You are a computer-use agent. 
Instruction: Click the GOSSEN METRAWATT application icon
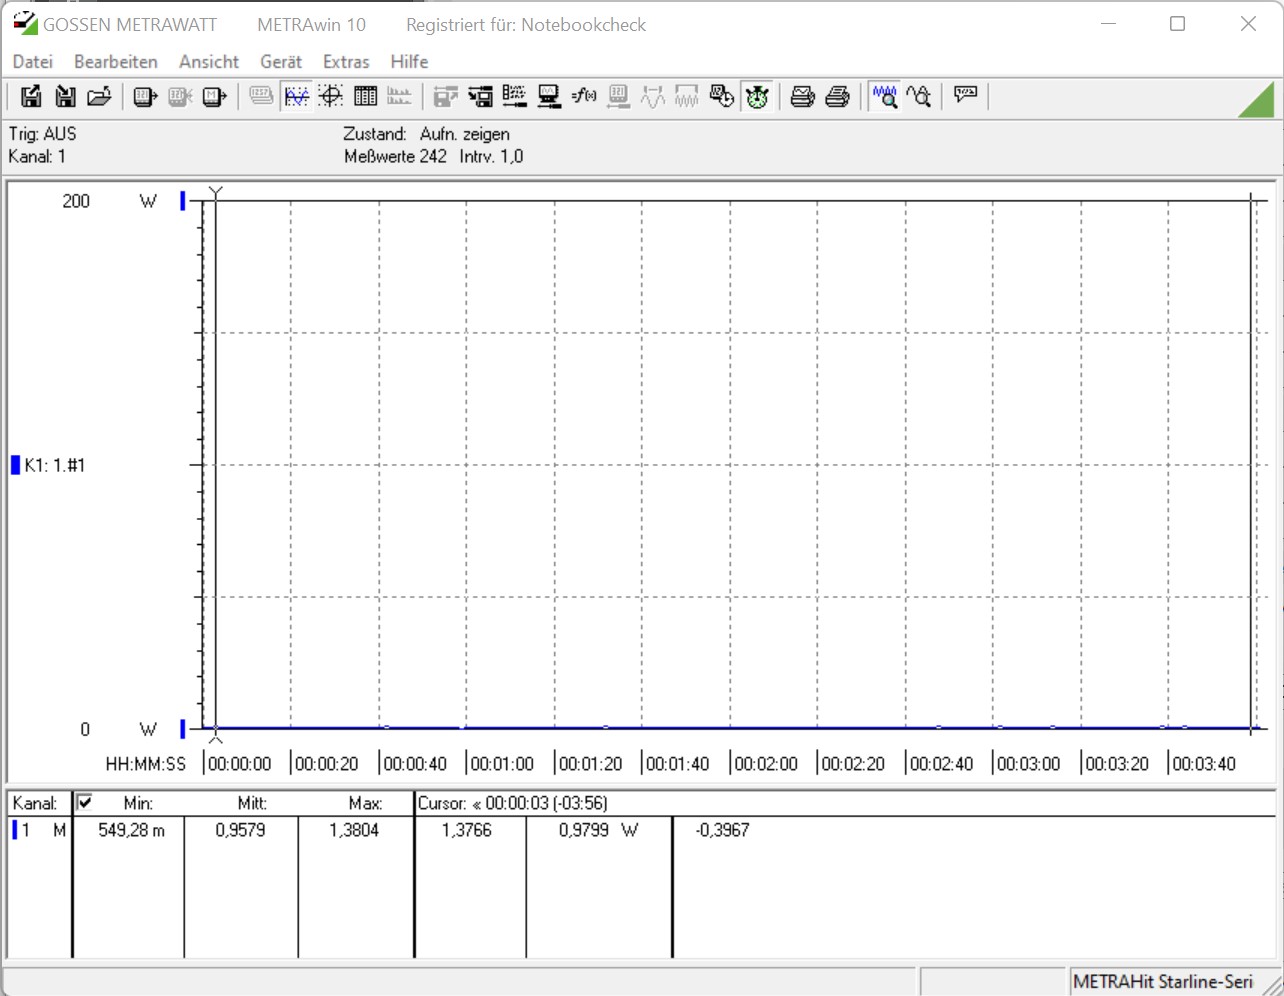pyautogui.click(x=25, y=24)
